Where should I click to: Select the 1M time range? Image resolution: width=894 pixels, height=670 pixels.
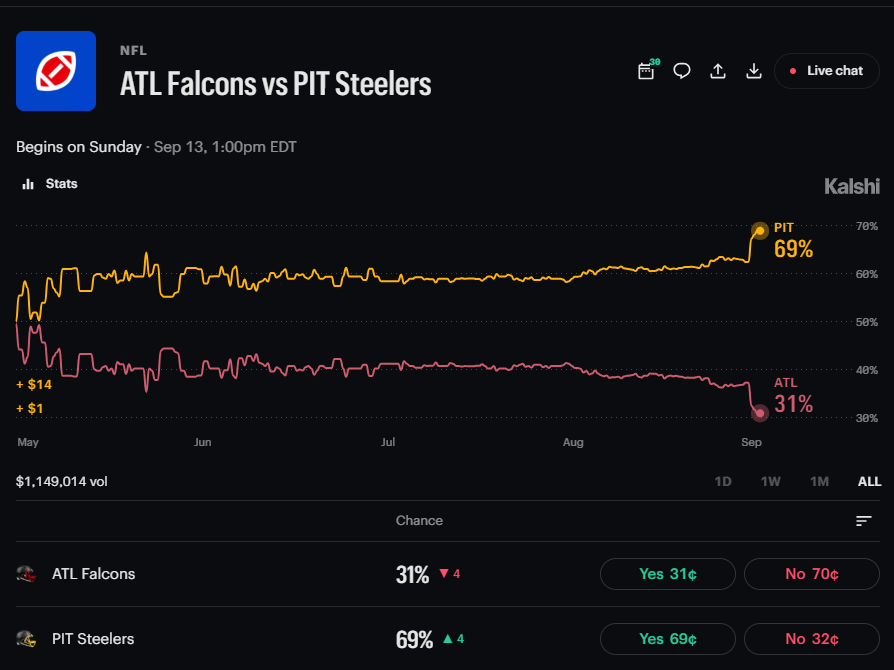(819, 481)
